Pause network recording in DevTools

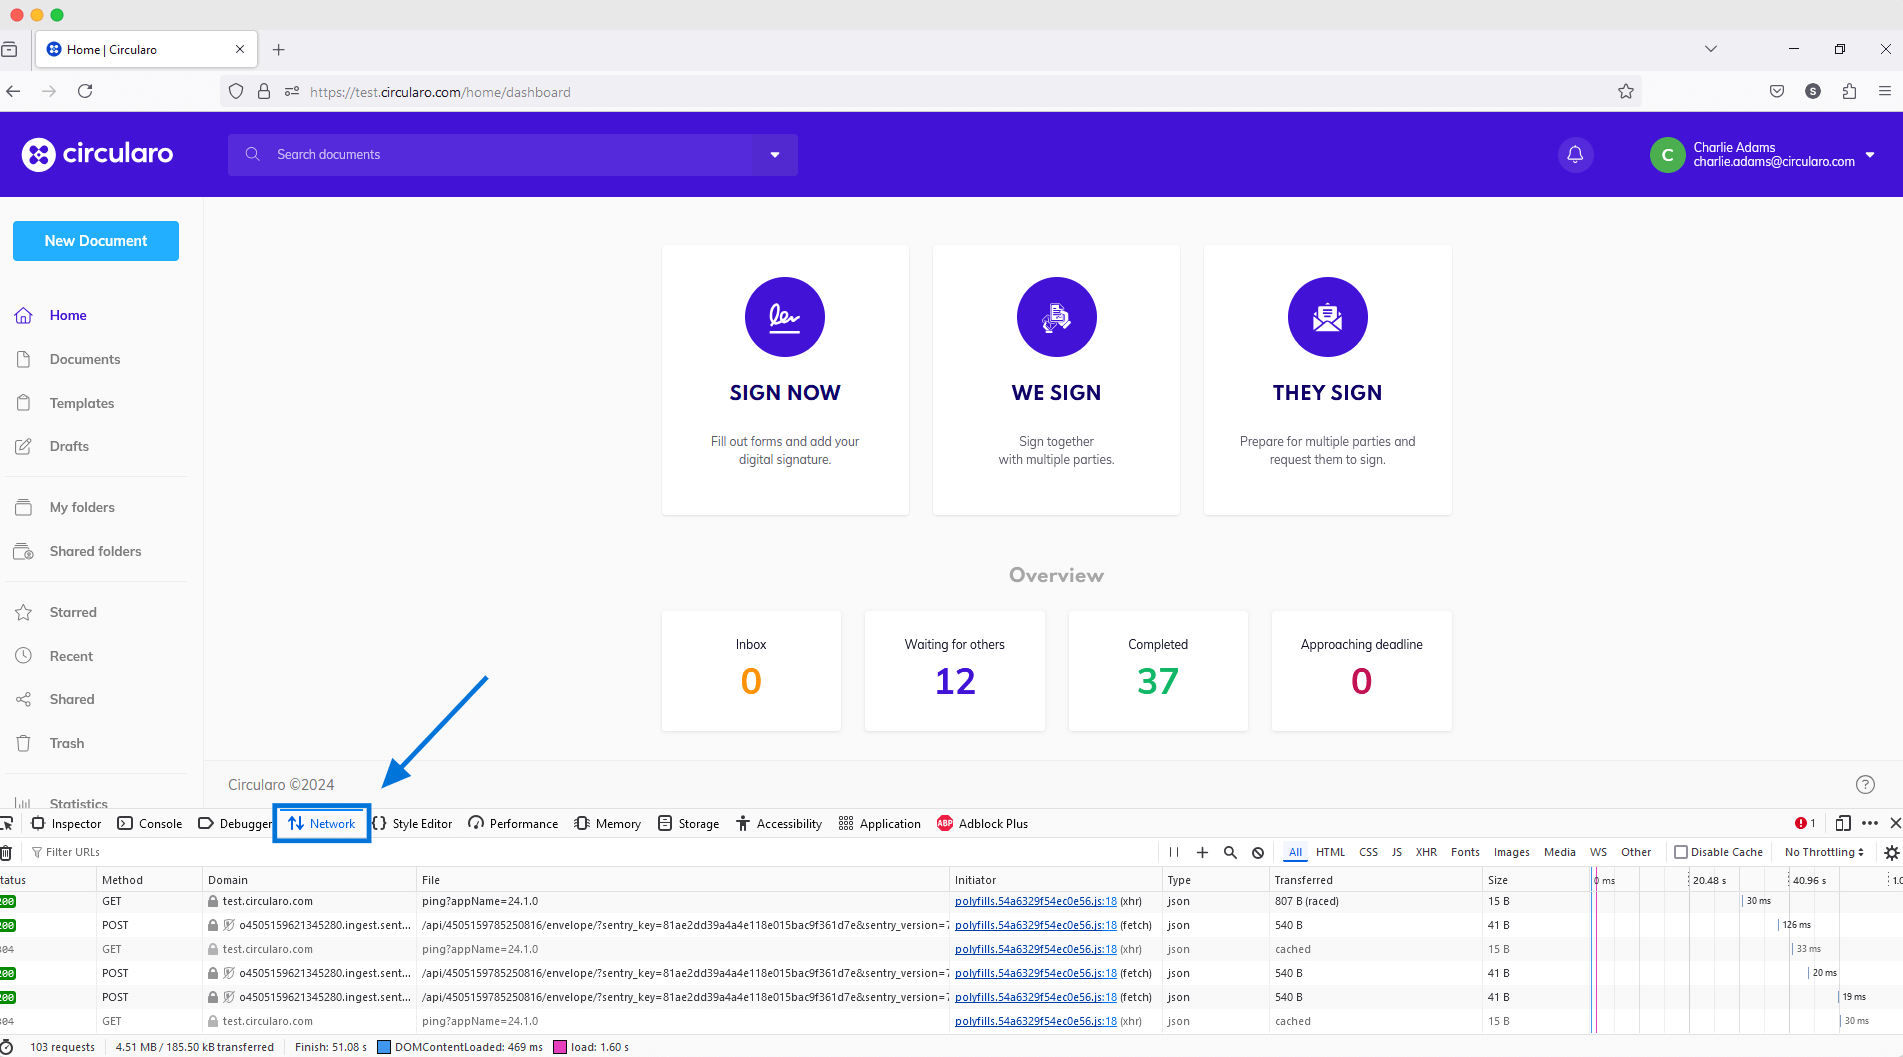1174,852
